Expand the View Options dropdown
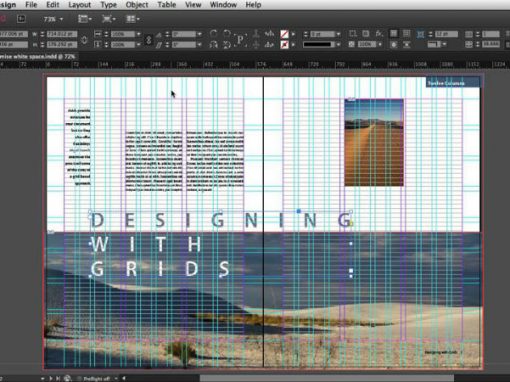This screenshot has height=382, width=510. (85, 19)
